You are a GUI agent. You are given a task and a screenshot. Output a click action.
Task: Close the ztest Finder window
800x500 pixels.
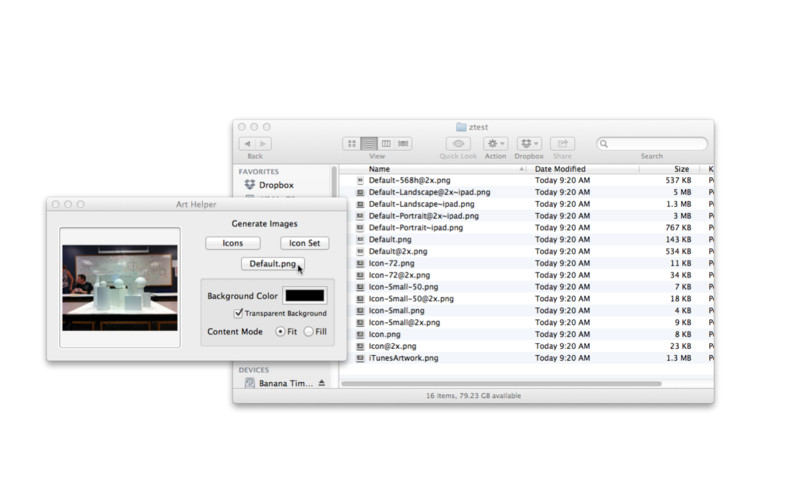point(242,127)
